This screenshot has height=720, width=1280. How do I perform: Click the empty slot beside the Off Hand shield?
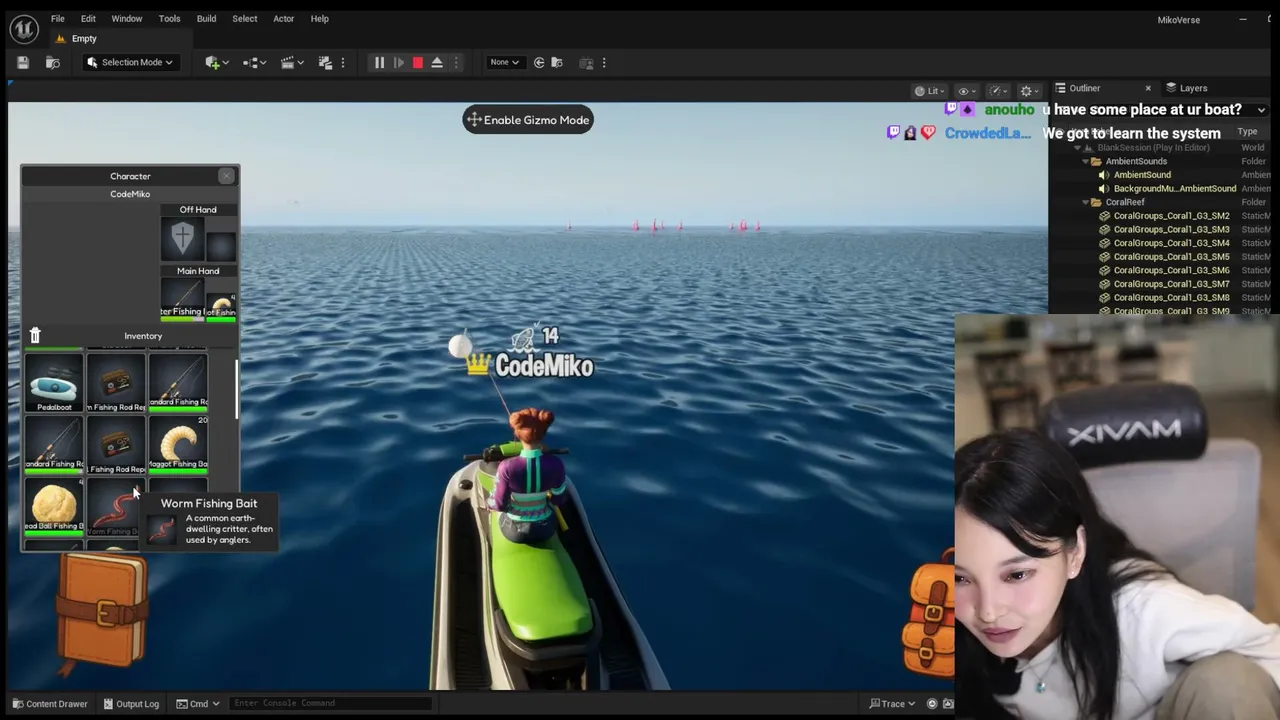click(221, 246)
